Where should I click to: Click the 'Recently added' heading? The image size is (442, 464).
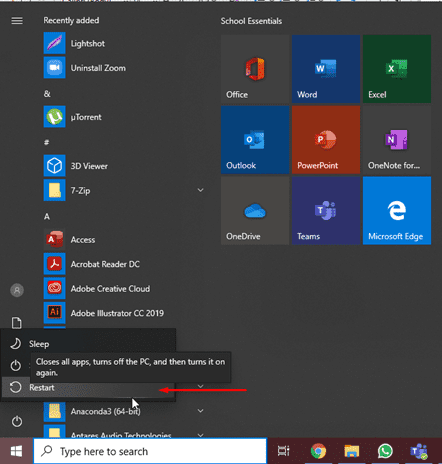71,20
